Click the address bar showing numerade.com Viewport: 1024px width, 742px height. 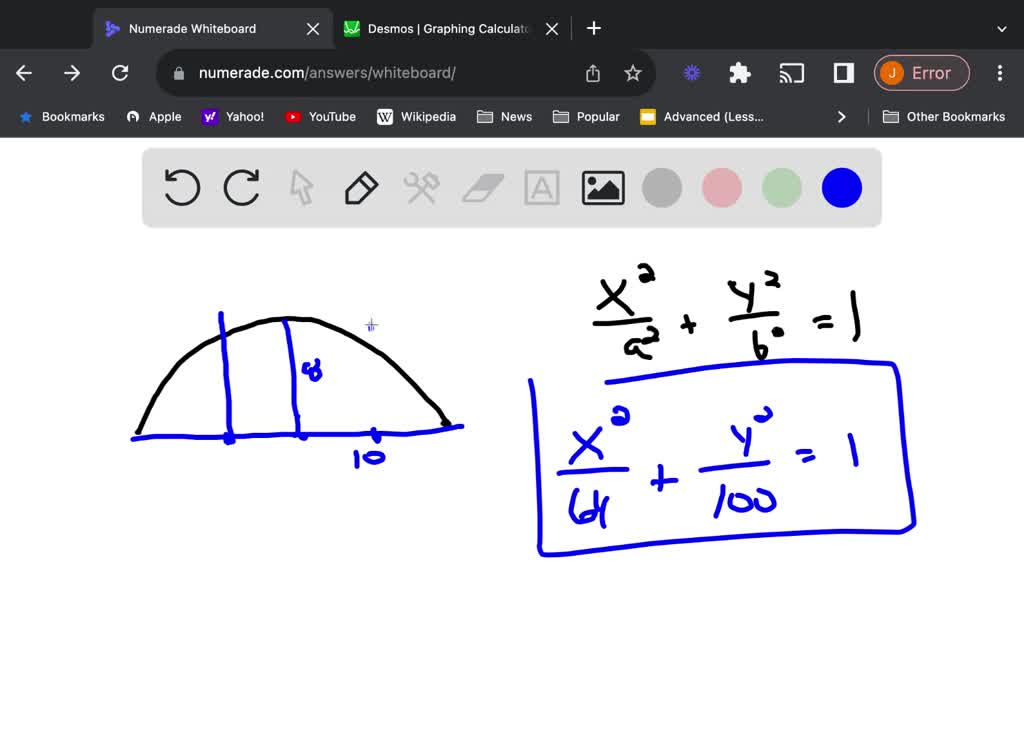[x=300, y=73]
